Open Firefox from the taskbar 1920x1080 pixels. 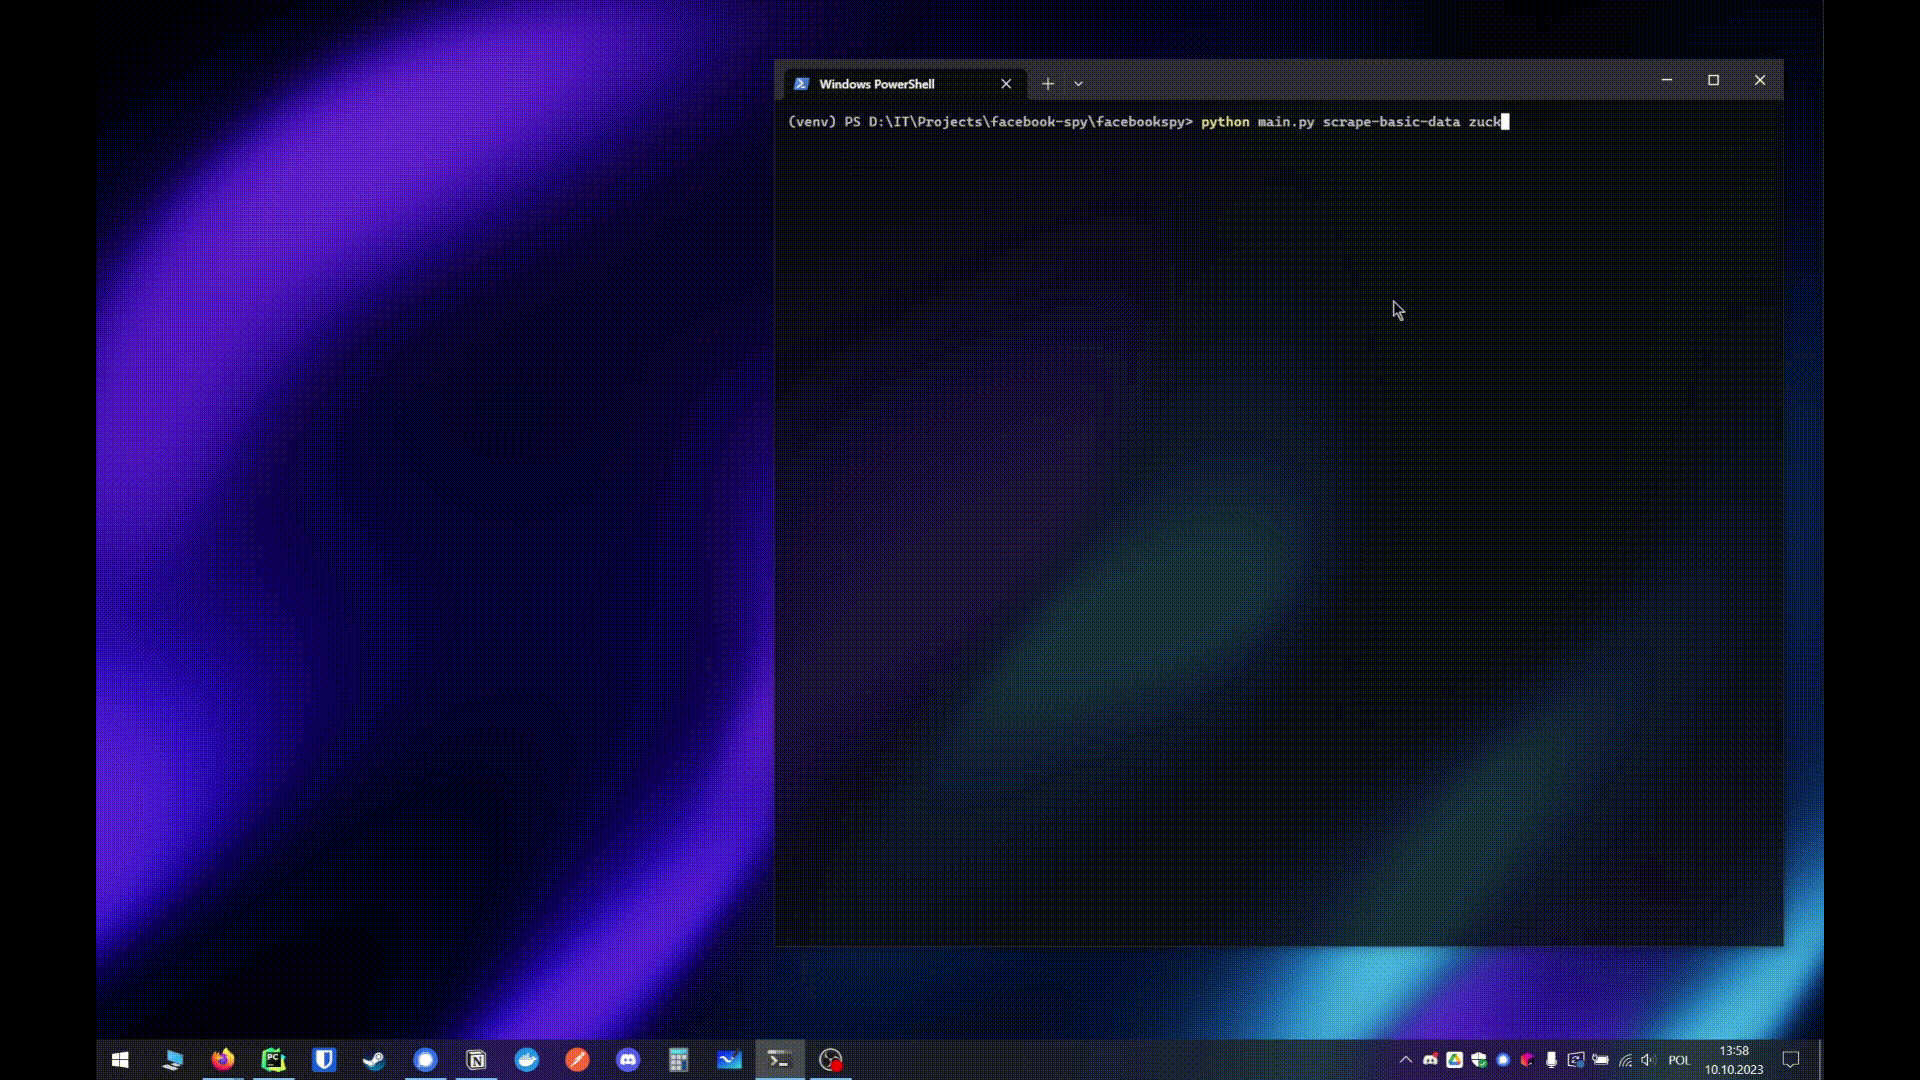tap(222, 1060)
